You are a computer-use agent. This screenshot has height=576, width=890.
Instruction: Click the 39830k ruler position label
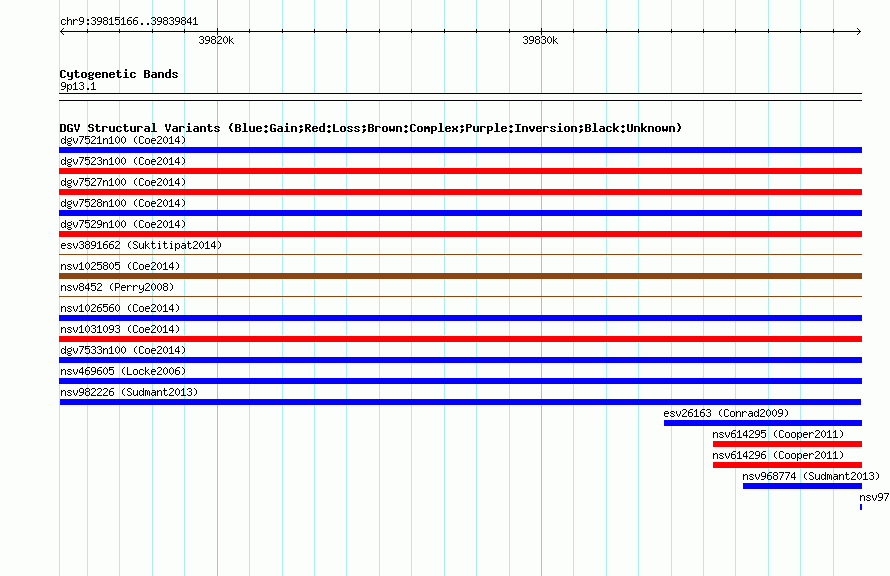[540, 40]
